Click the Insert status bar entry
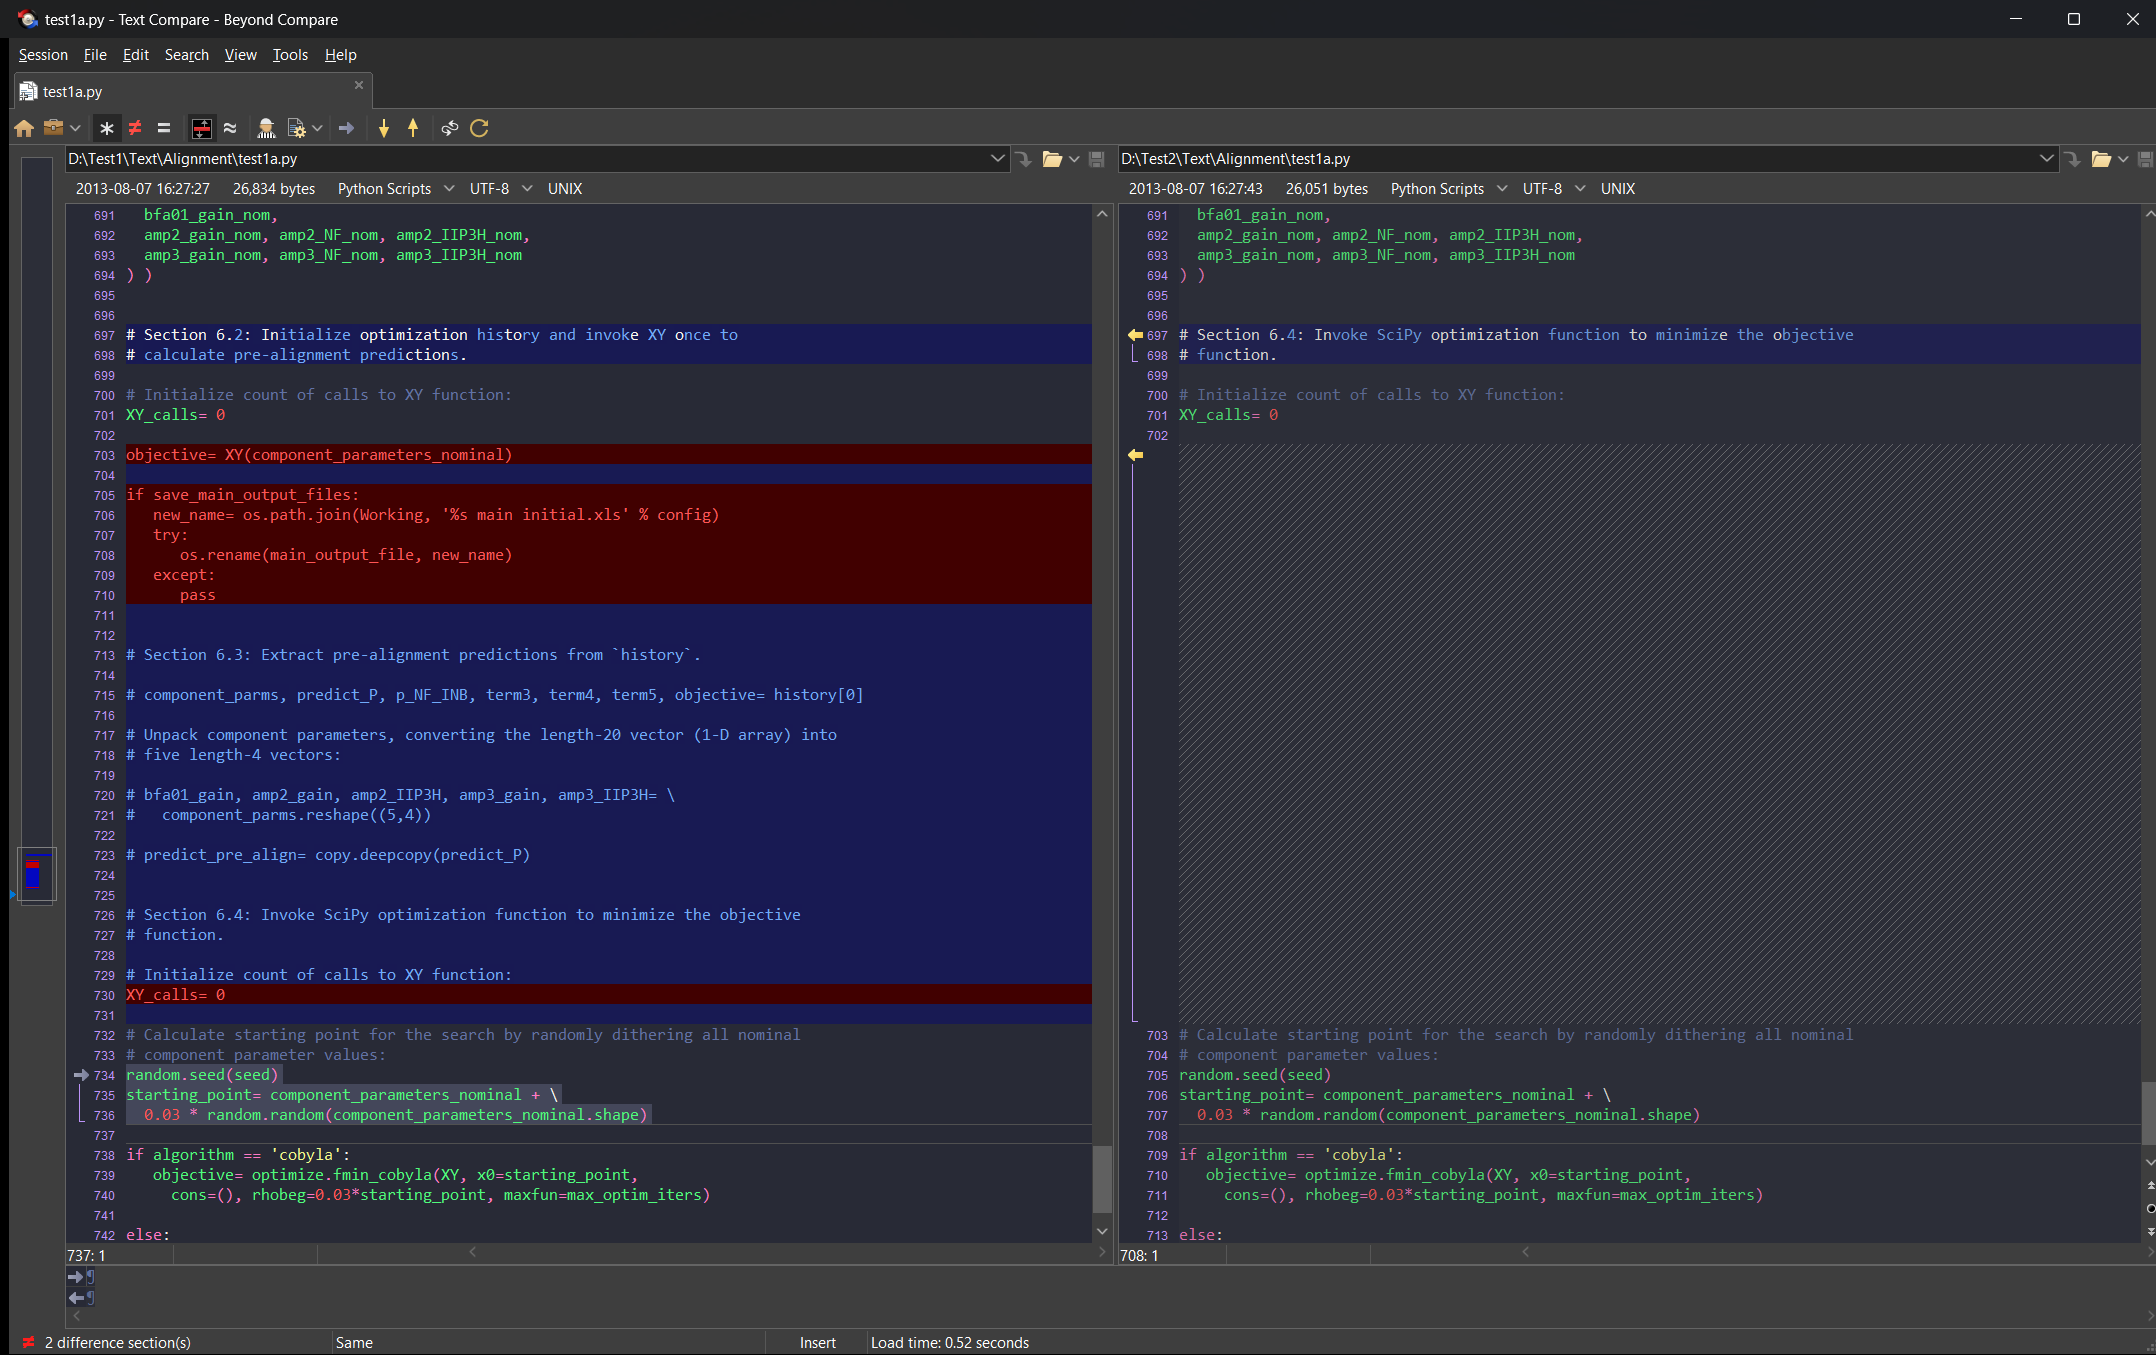 coord(818,1343)
